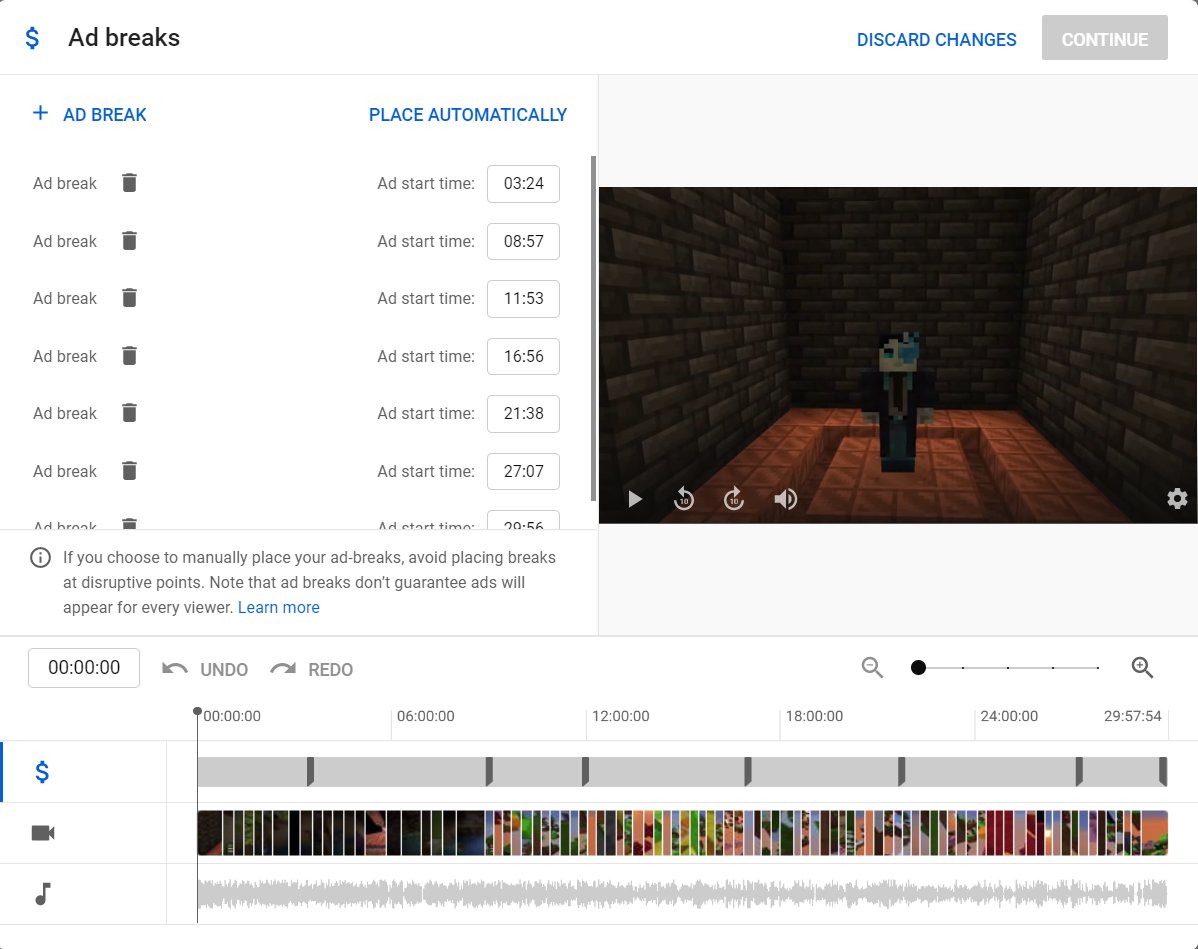Click the playhead handle on timeline

(197, 711)
